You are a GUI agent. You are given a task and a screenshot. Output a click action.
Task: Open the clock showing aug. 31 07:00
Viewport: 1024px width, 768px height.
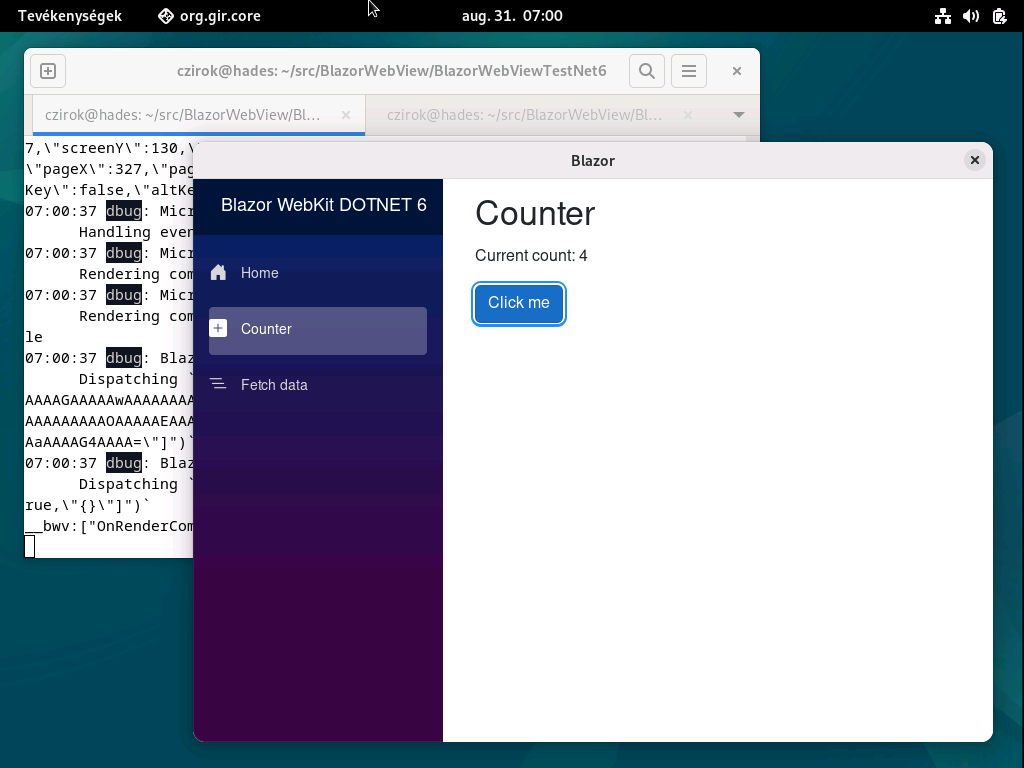tap(512, 15)
